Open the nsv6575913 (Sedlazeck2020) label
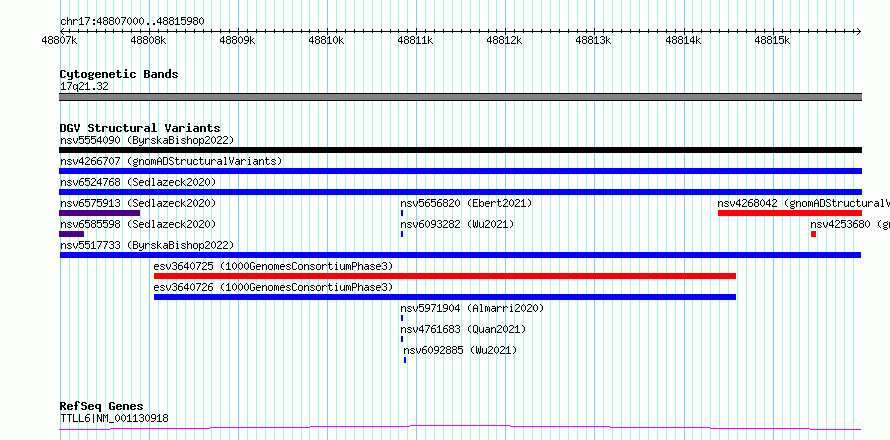Image resolution: width=890 pixels, height=440 pixels. click(138, 203)
